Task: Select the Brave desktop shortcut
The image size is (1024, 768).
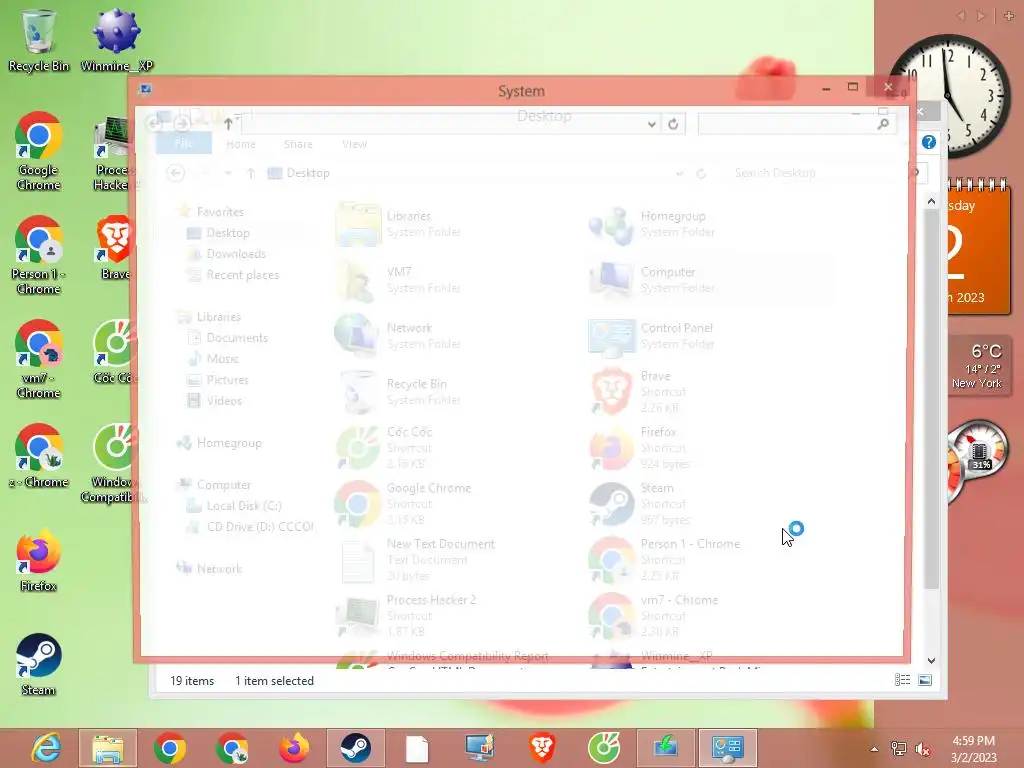Action: (115, 248)
